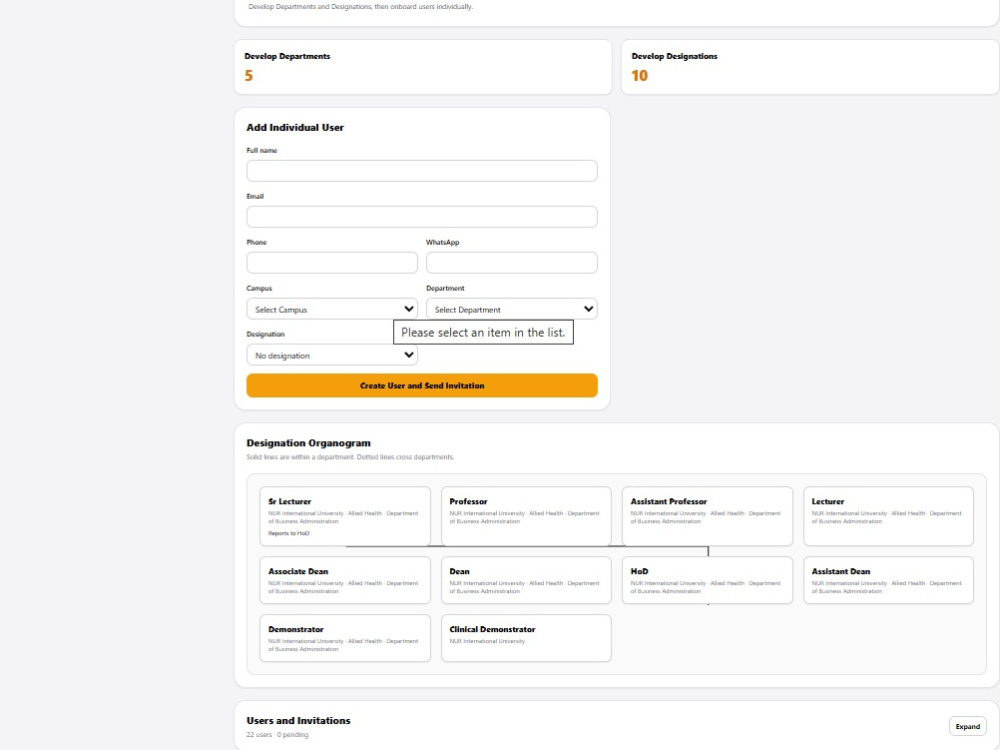The image size is (1000, 750).
Task: Click the Users and Invitations heading
Action: [298, 721]
